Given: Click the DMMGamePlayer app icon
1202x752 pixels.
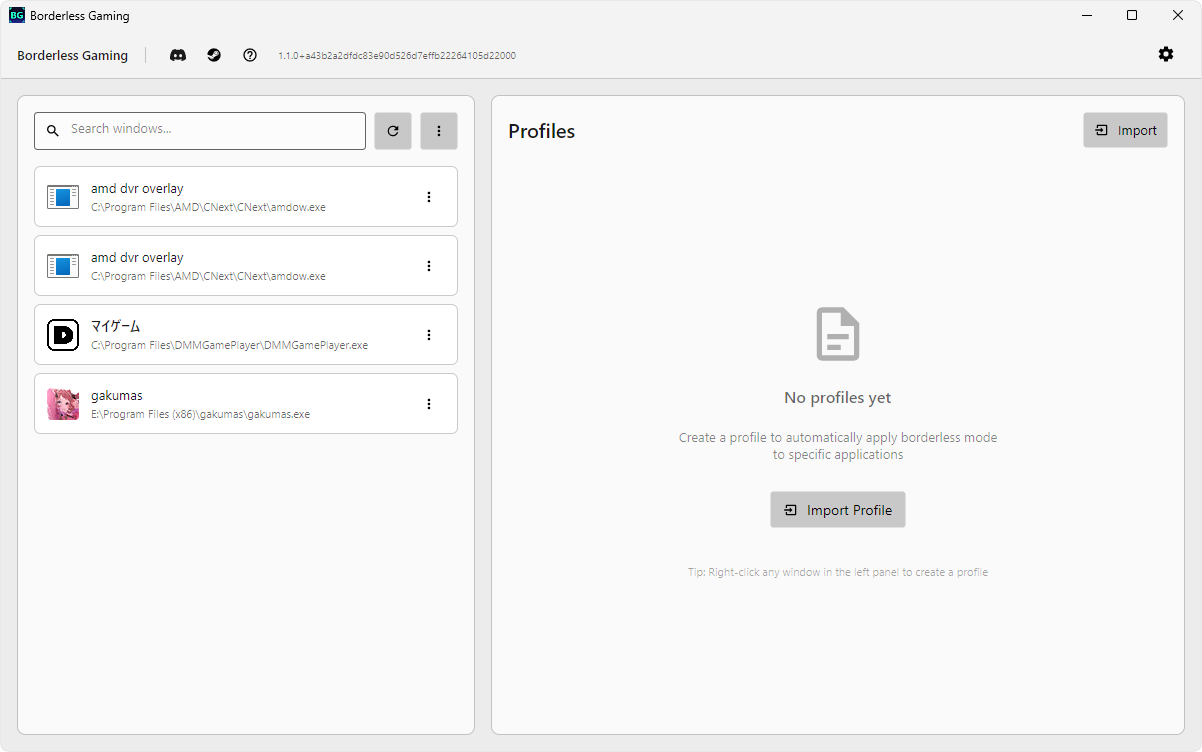Looking at the screenshot, I should (63, 335).
